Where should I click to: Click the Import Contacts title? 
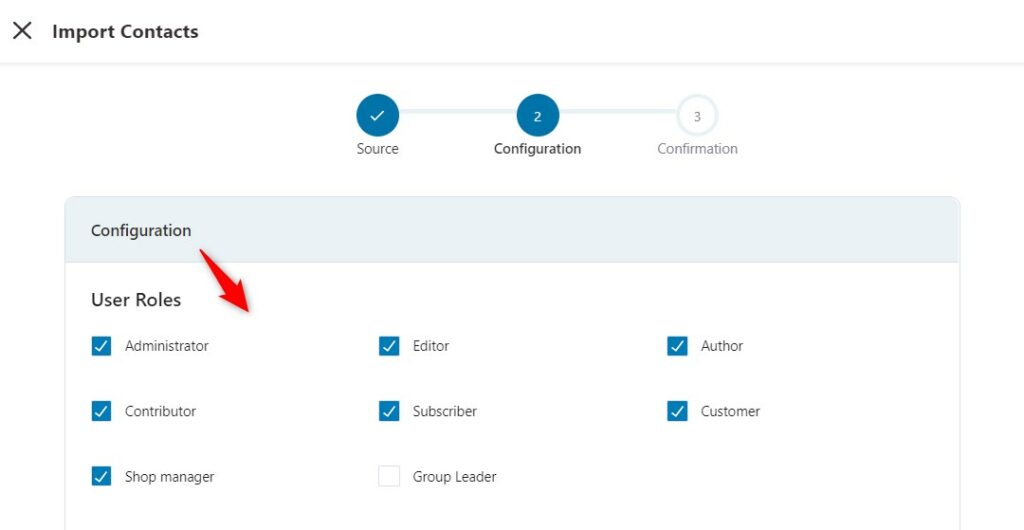point(125,31)
